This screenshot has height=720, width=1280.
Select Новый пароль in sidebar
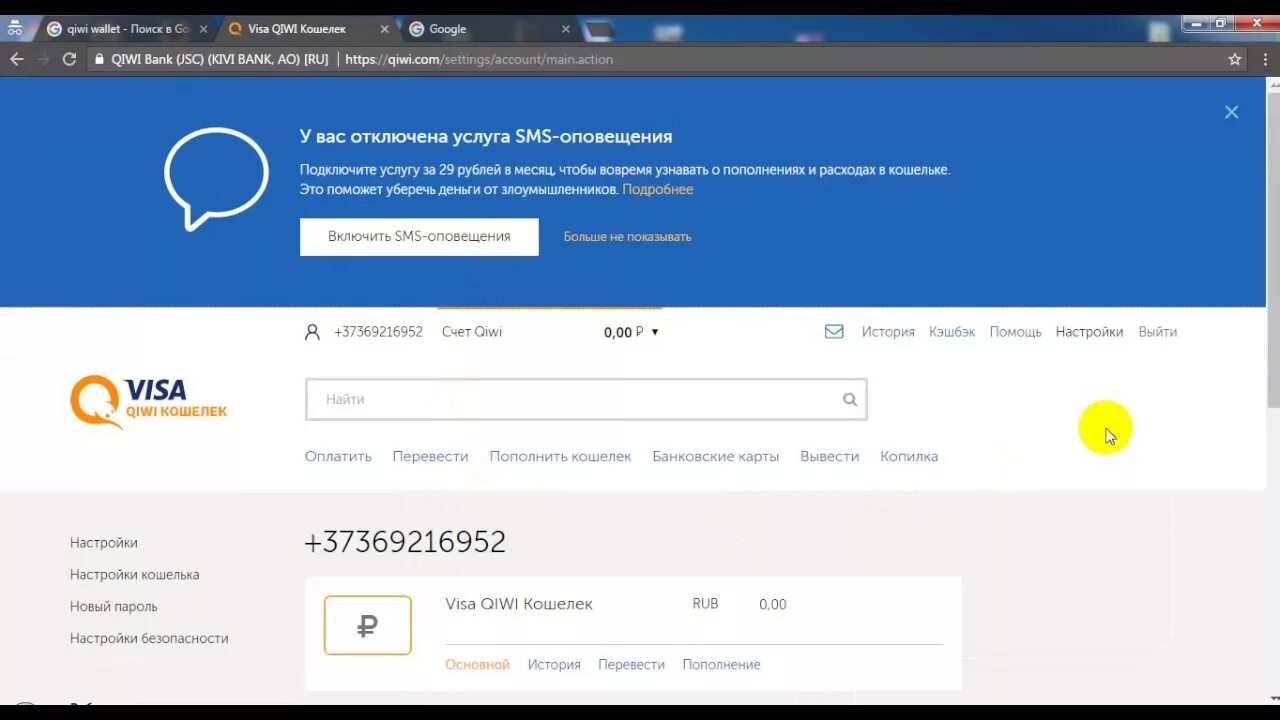click(113, 607)
